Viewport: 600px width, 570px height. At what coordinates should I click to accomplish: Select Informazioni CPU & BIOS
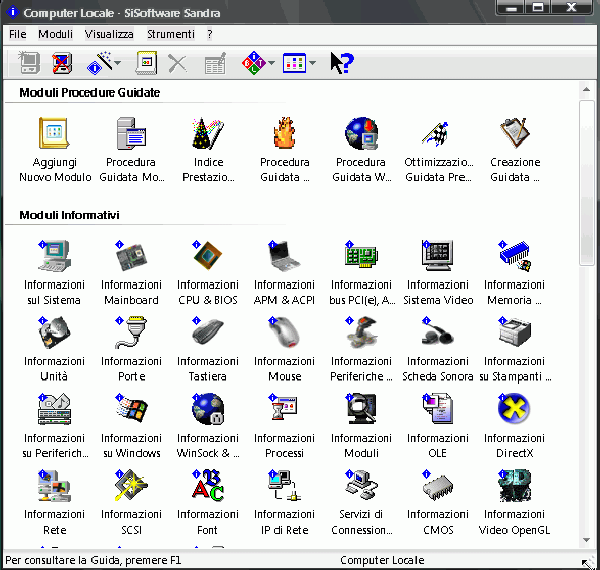pos(208,273)
